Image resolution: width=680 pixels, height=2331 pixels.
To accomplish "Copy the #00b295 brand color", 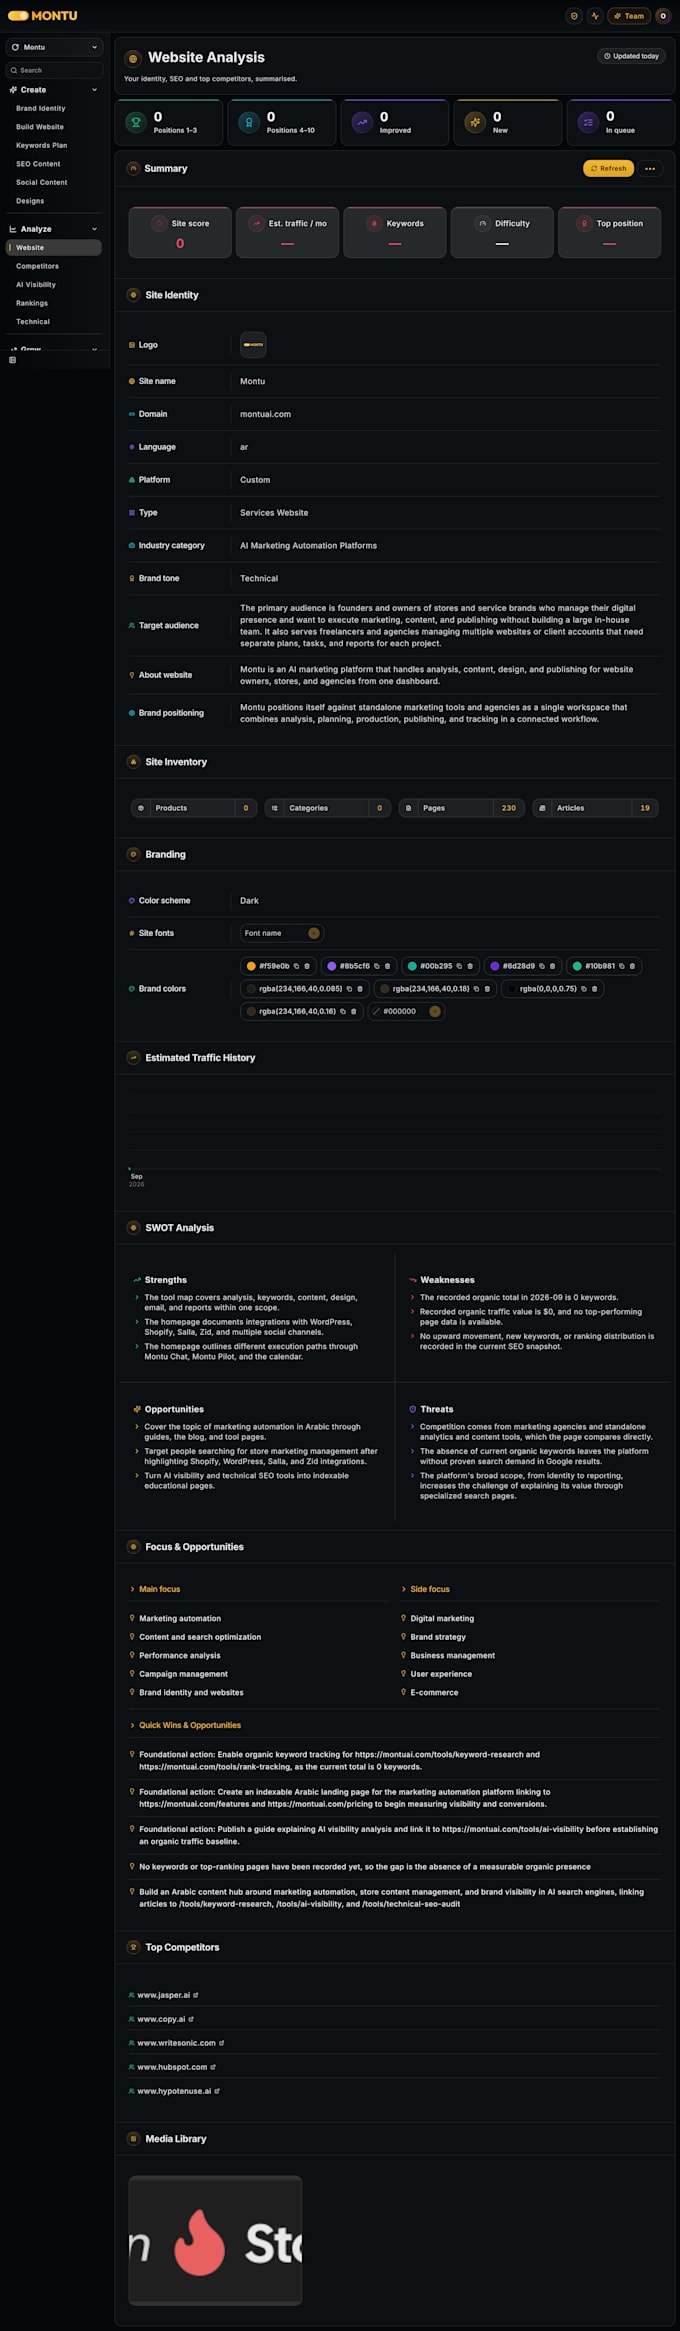I will [x=459, y=966].
